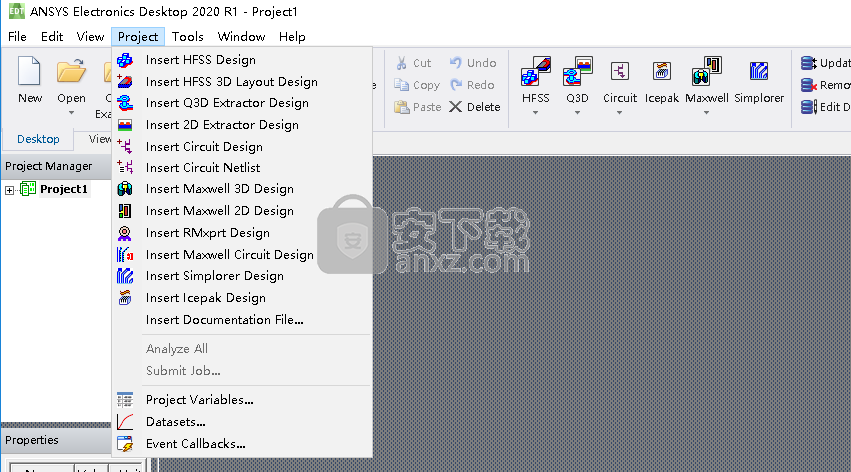The image size is (851, 472).
Task: Click the Icepak toolbar icon
Action: click(662, 71)
